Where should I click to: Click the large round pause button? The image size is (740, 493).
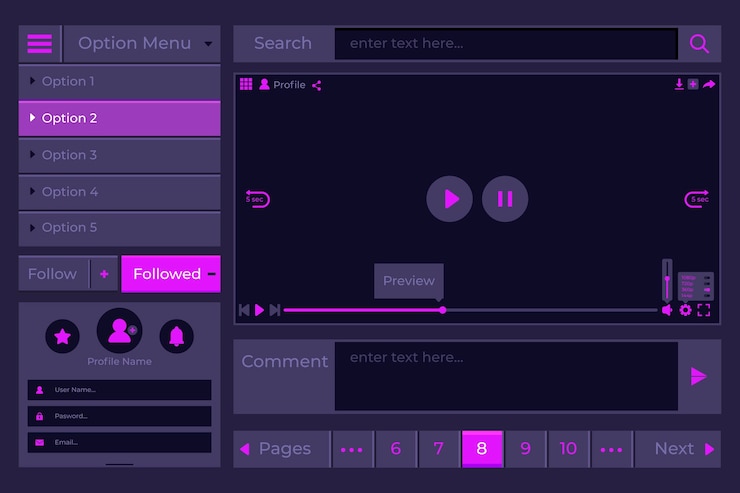pos(505,199)
